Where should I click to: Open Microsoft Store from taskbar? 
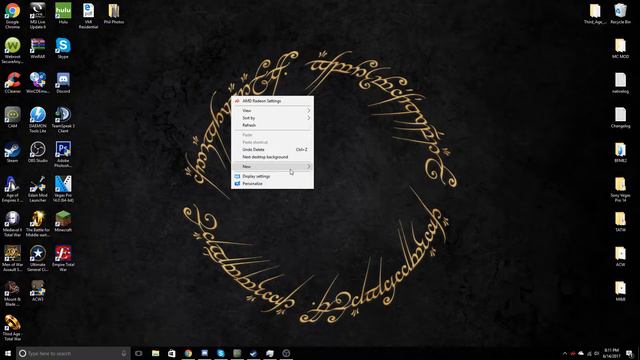172,353
